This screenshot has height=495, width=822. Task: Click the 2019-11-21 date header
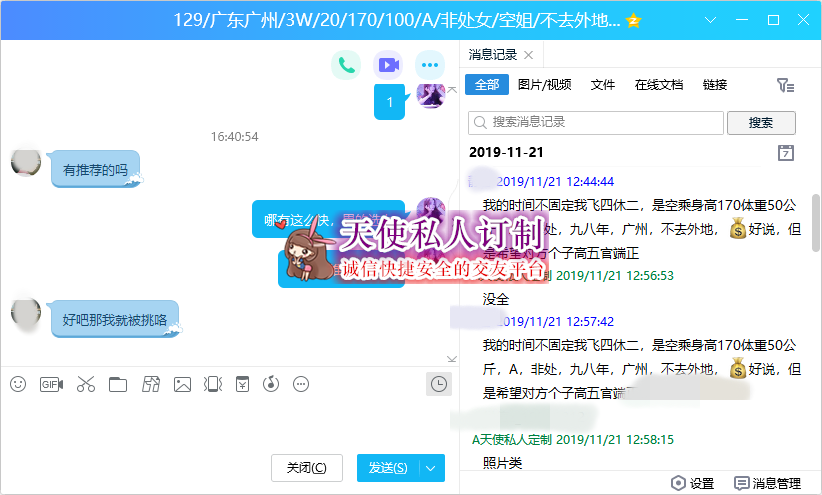(506, 153)
